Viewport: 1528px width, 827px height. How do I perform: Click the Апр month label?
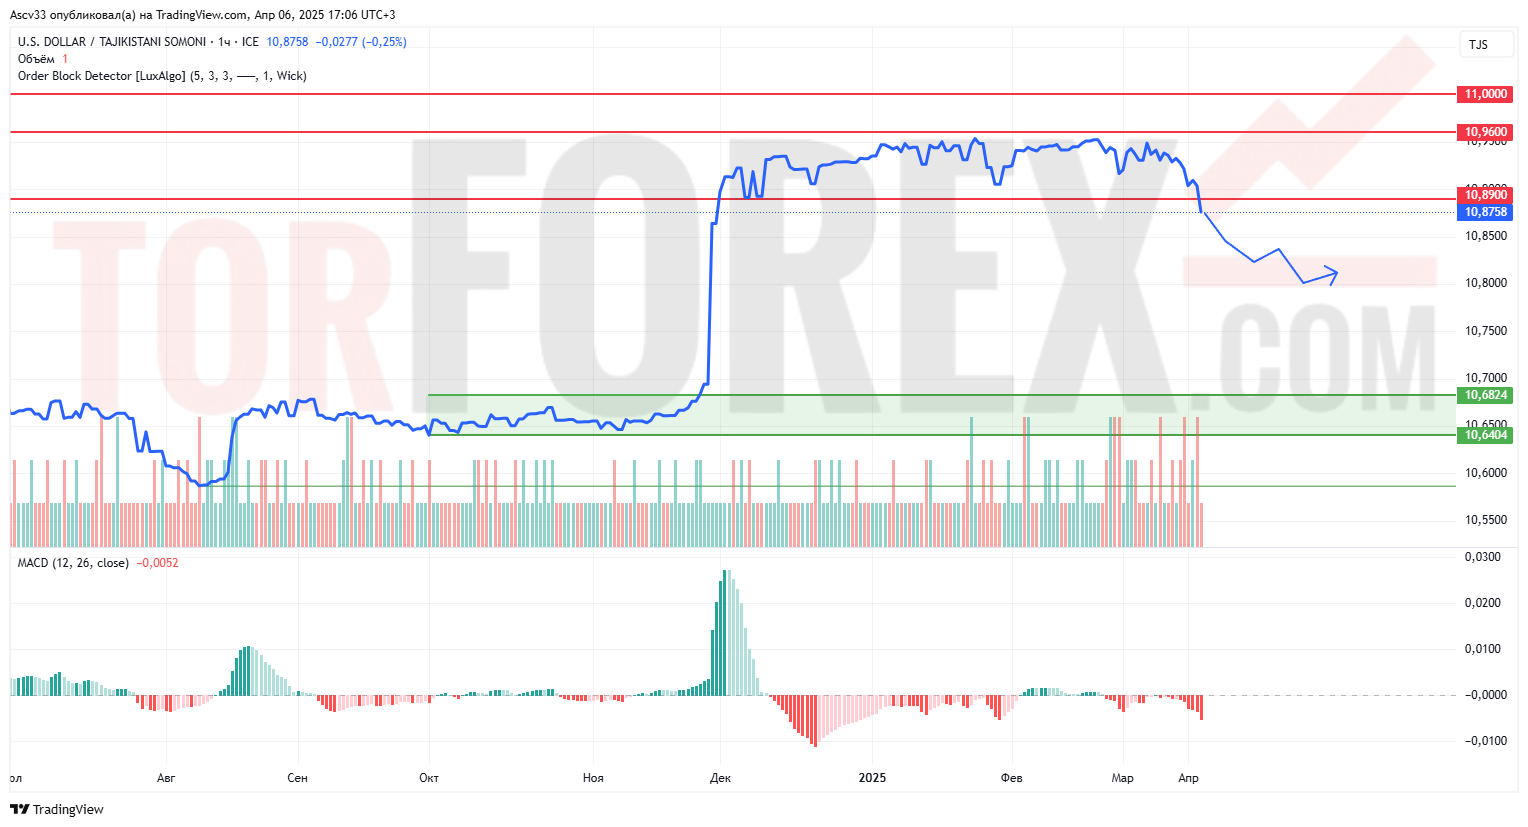point(1188,778)
